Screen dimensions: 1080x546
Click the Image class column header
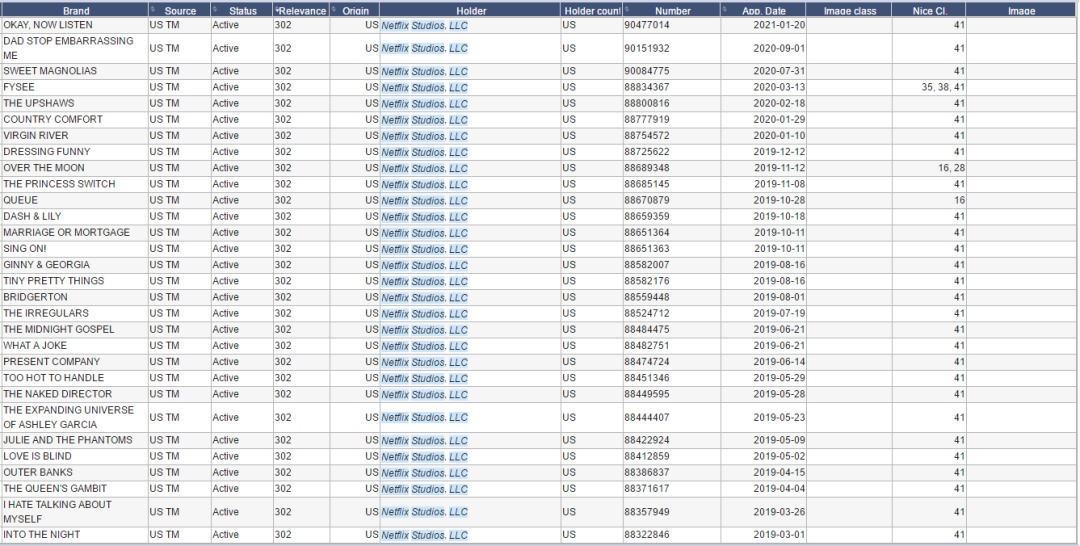pyautogui.click(x=849, y=10)
